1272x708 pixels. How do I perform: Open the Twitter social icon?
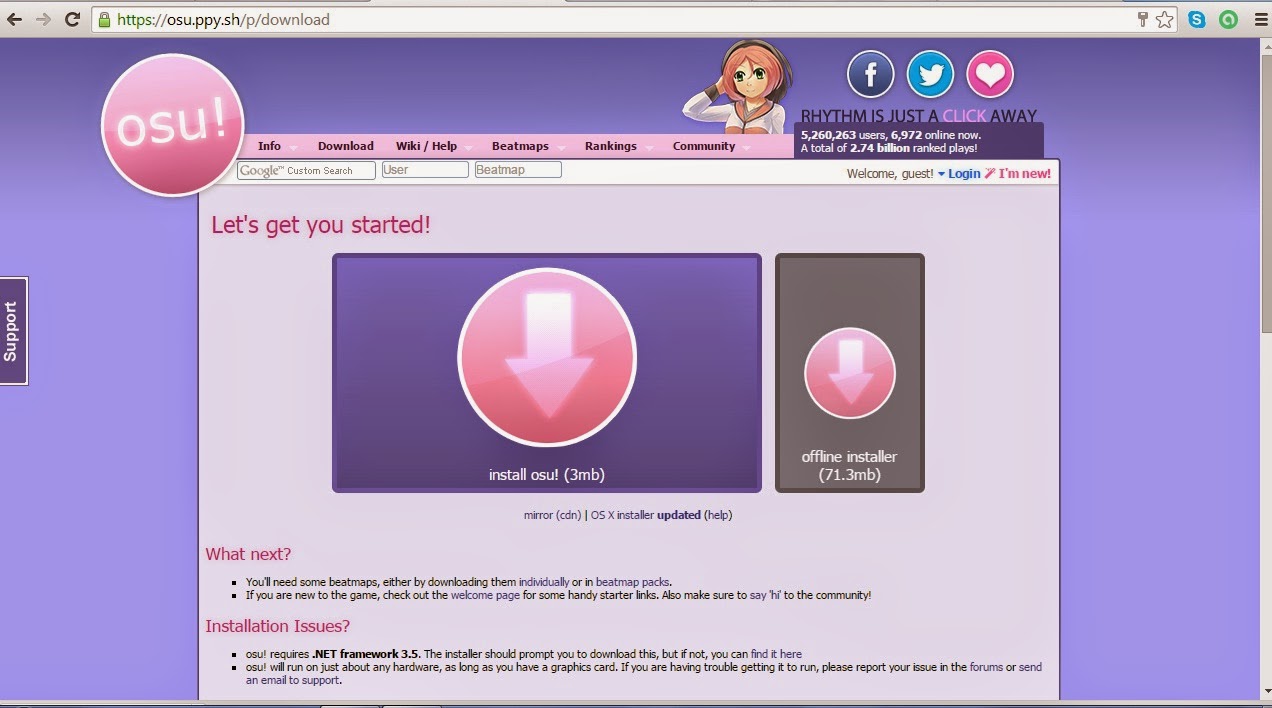point(930,75)
